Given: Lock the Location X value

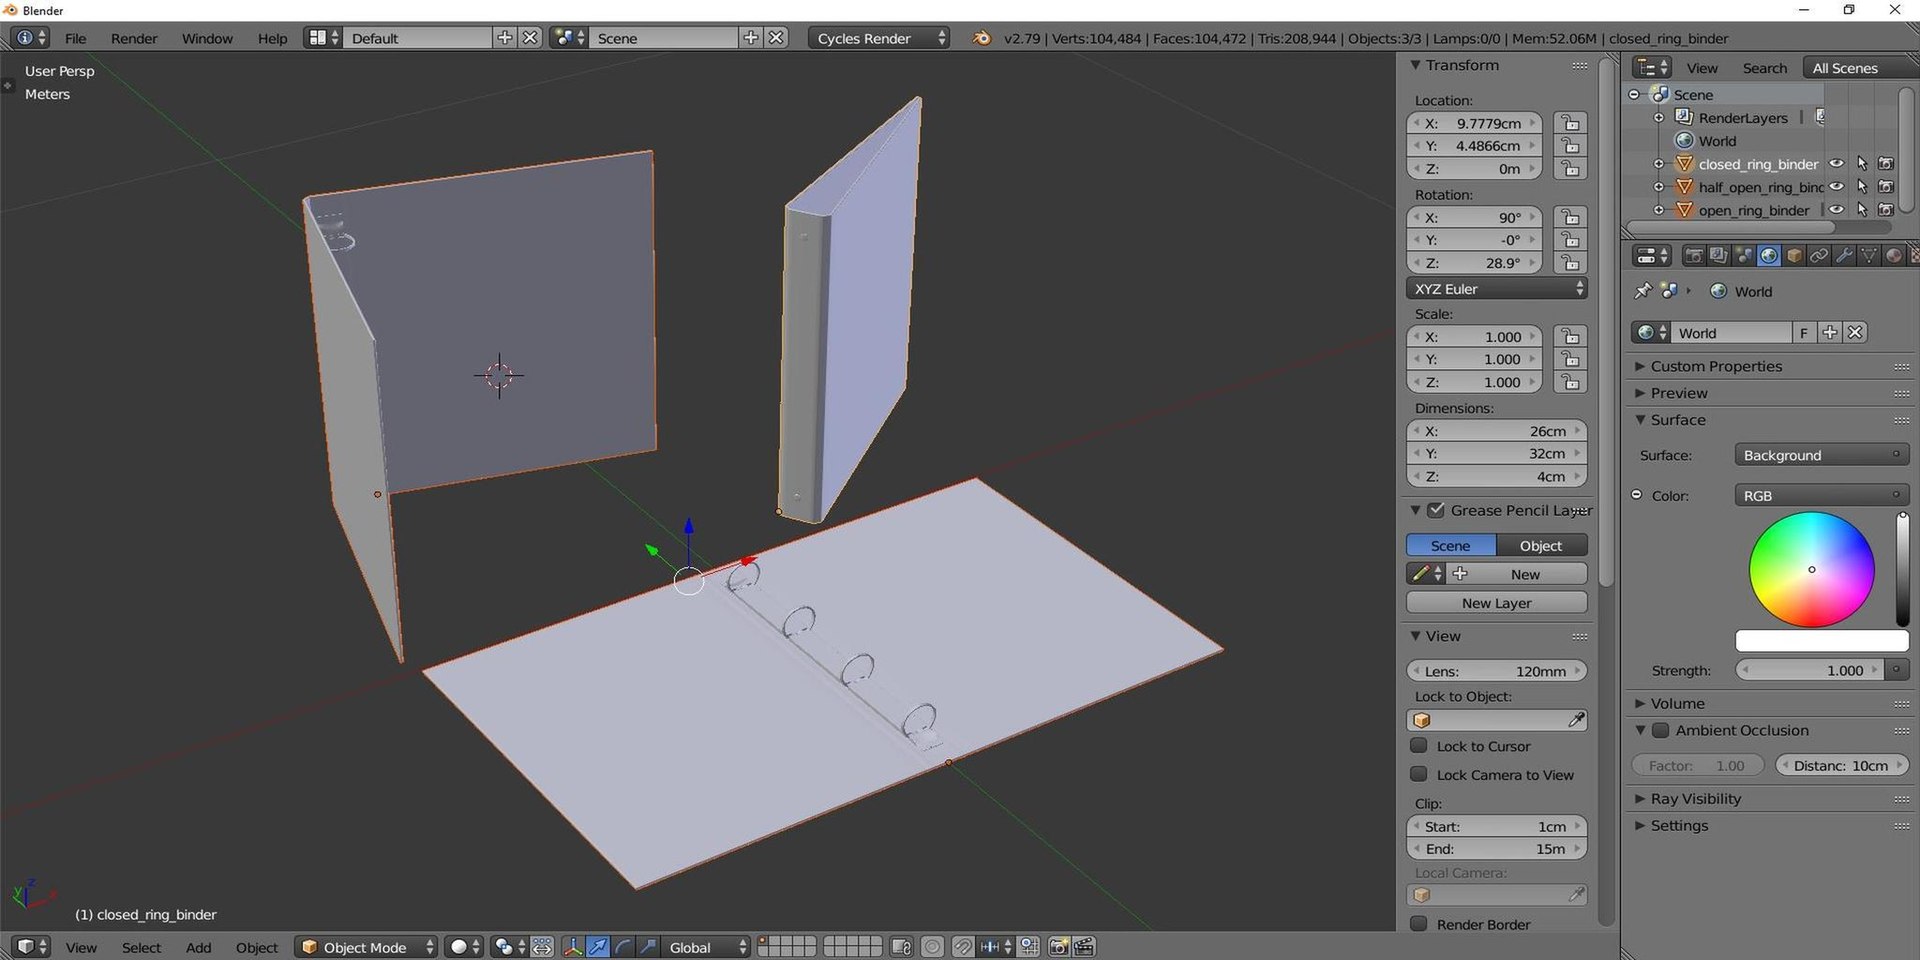Looking at the screenshot, I should 1570,123.
